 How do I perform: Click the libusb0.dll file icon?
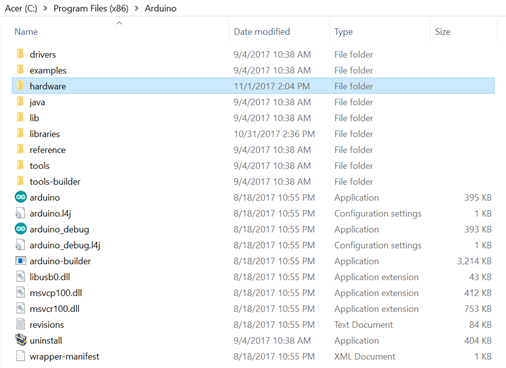[x=21, y=277]
